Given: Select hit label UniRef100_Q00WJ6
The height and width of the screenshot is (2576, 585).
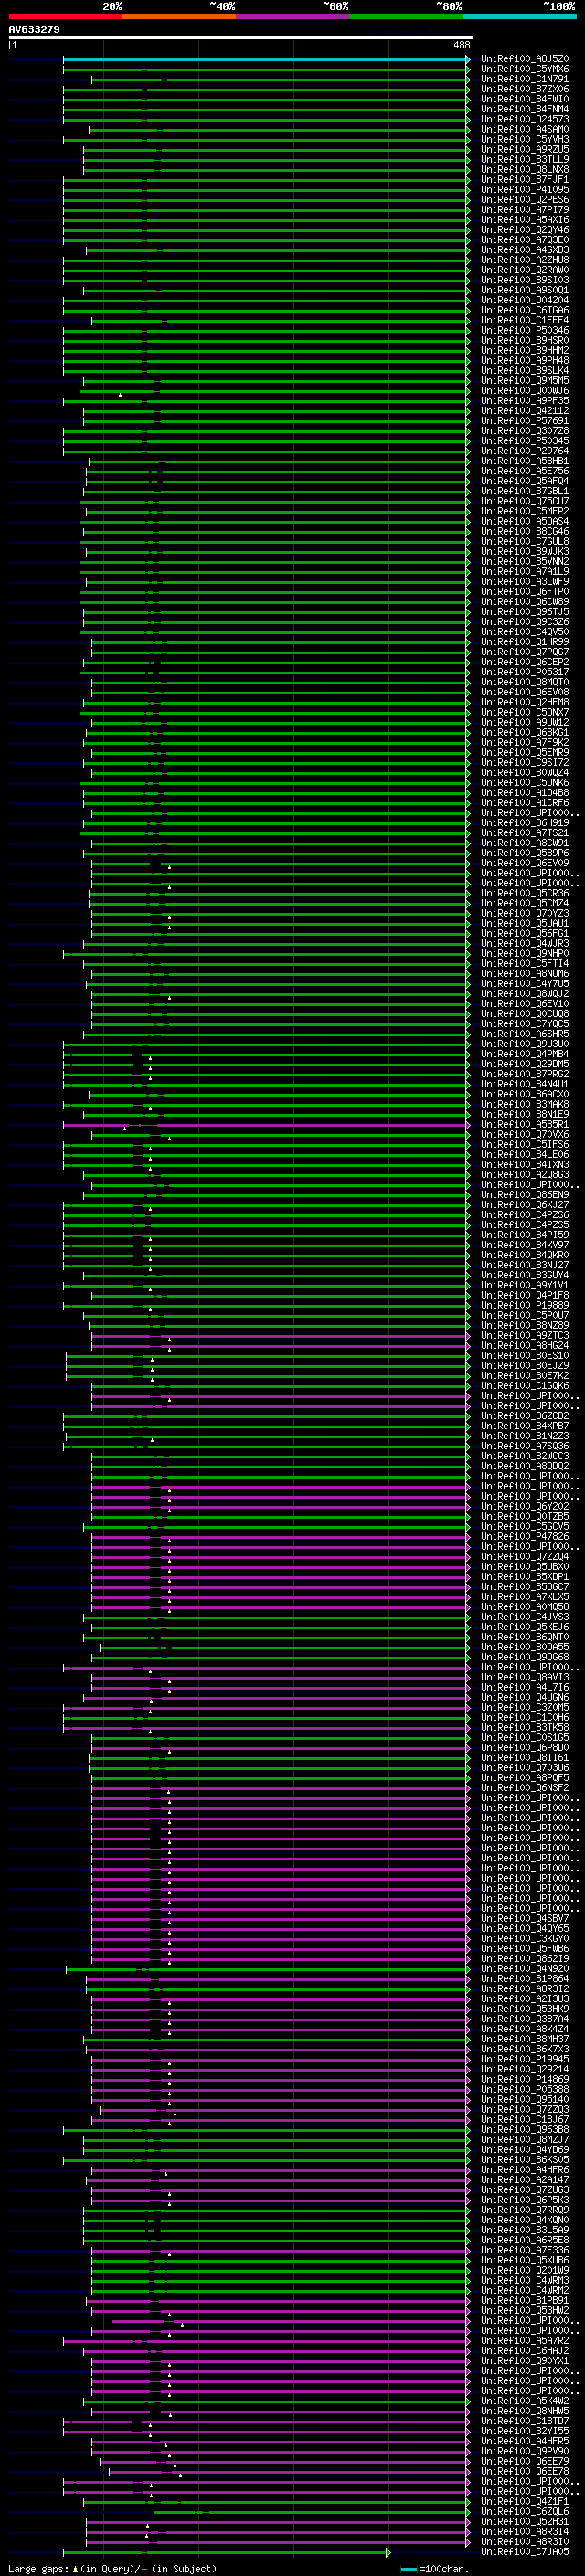Looking at the screenshot, I should pyautogui.click(x=525, y=391).
